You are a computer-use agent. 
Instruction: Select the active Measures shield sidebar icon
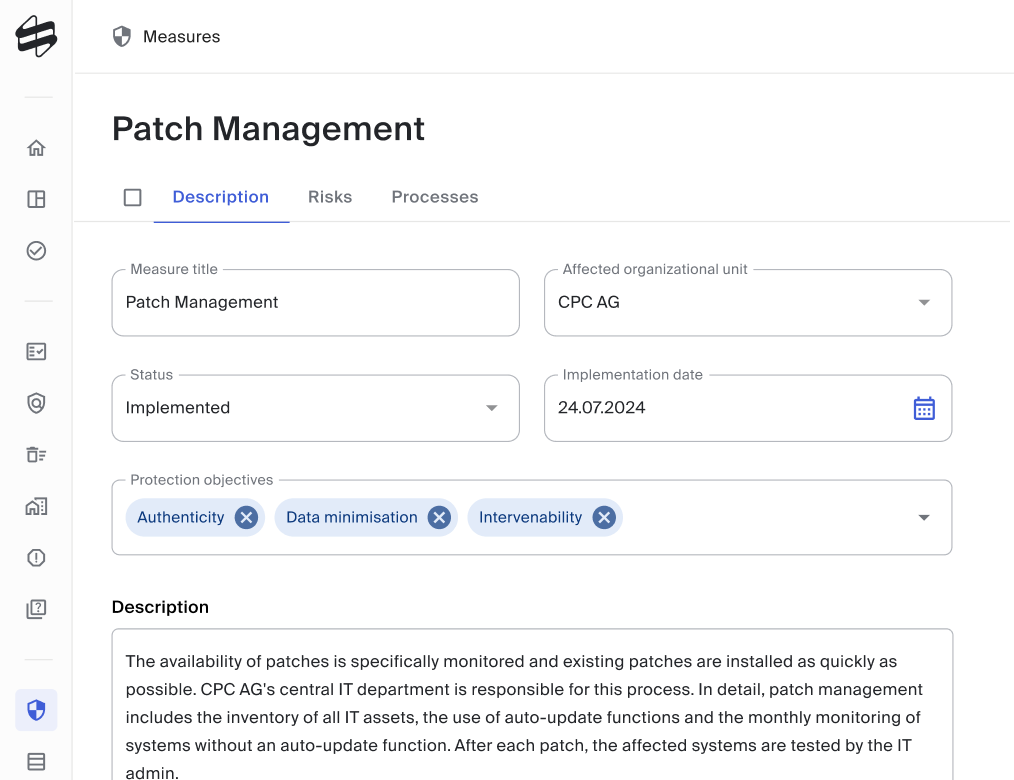tap(36, 710)
